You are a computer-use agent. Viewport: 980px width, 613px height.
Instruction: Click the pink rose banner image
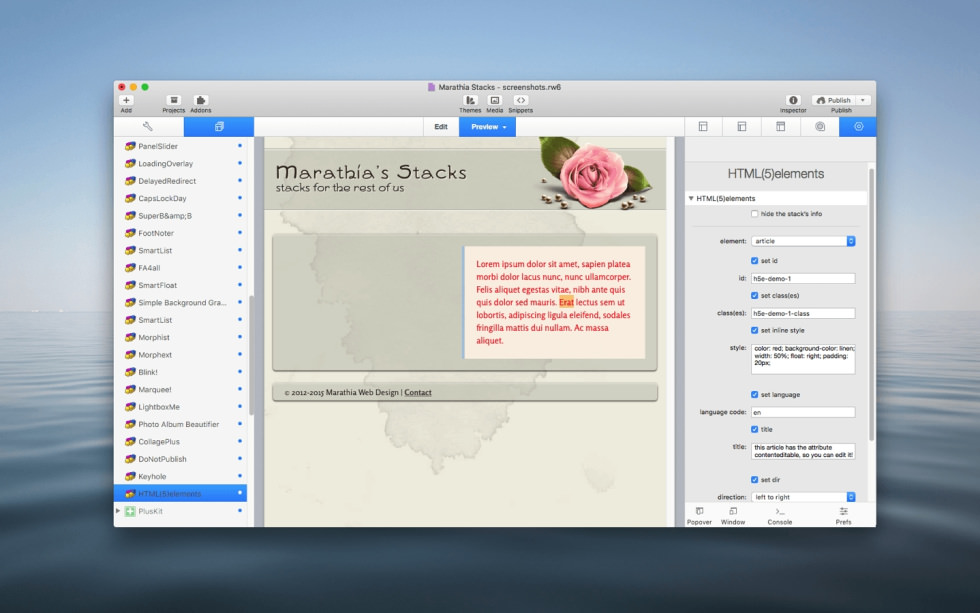594,173
